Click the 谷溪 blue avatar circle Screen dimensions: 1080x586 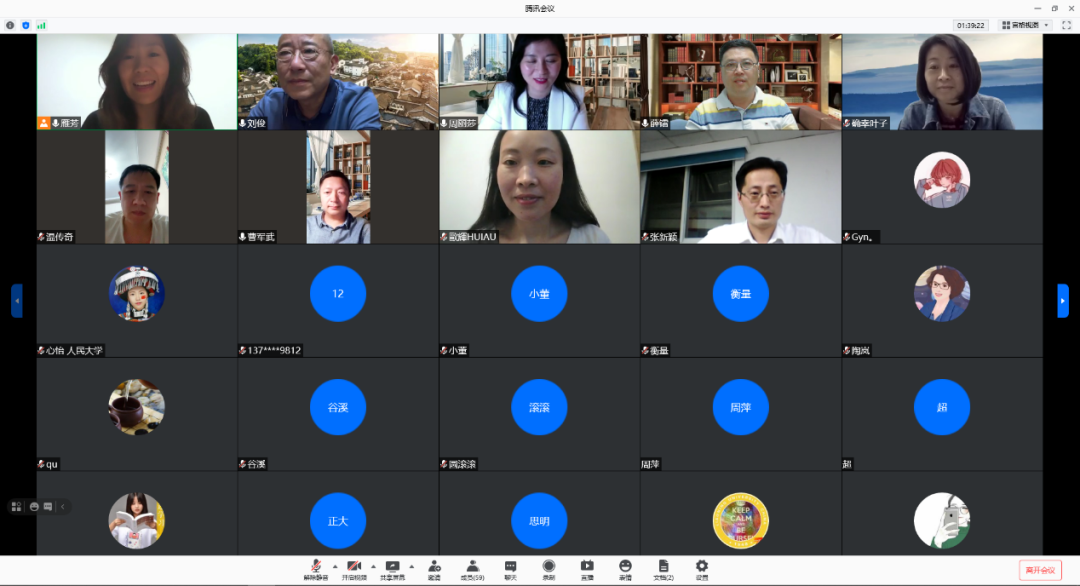[338, 408]
